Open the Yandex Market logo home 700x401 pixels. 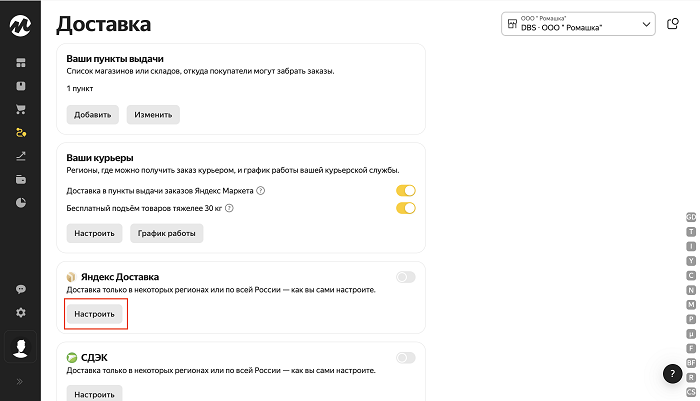(20, 22)
